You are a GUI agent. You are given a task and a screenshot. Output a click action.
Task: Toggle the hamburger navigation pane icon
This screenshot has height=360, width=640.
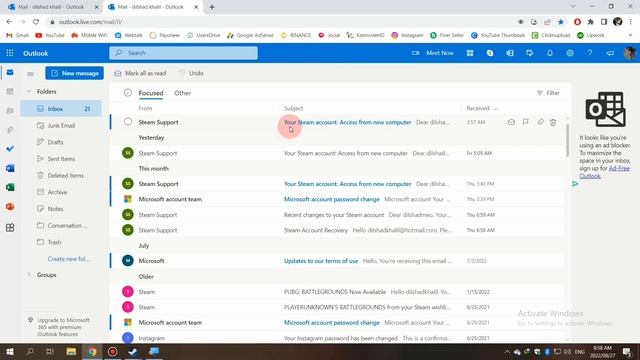pos(30,73)
